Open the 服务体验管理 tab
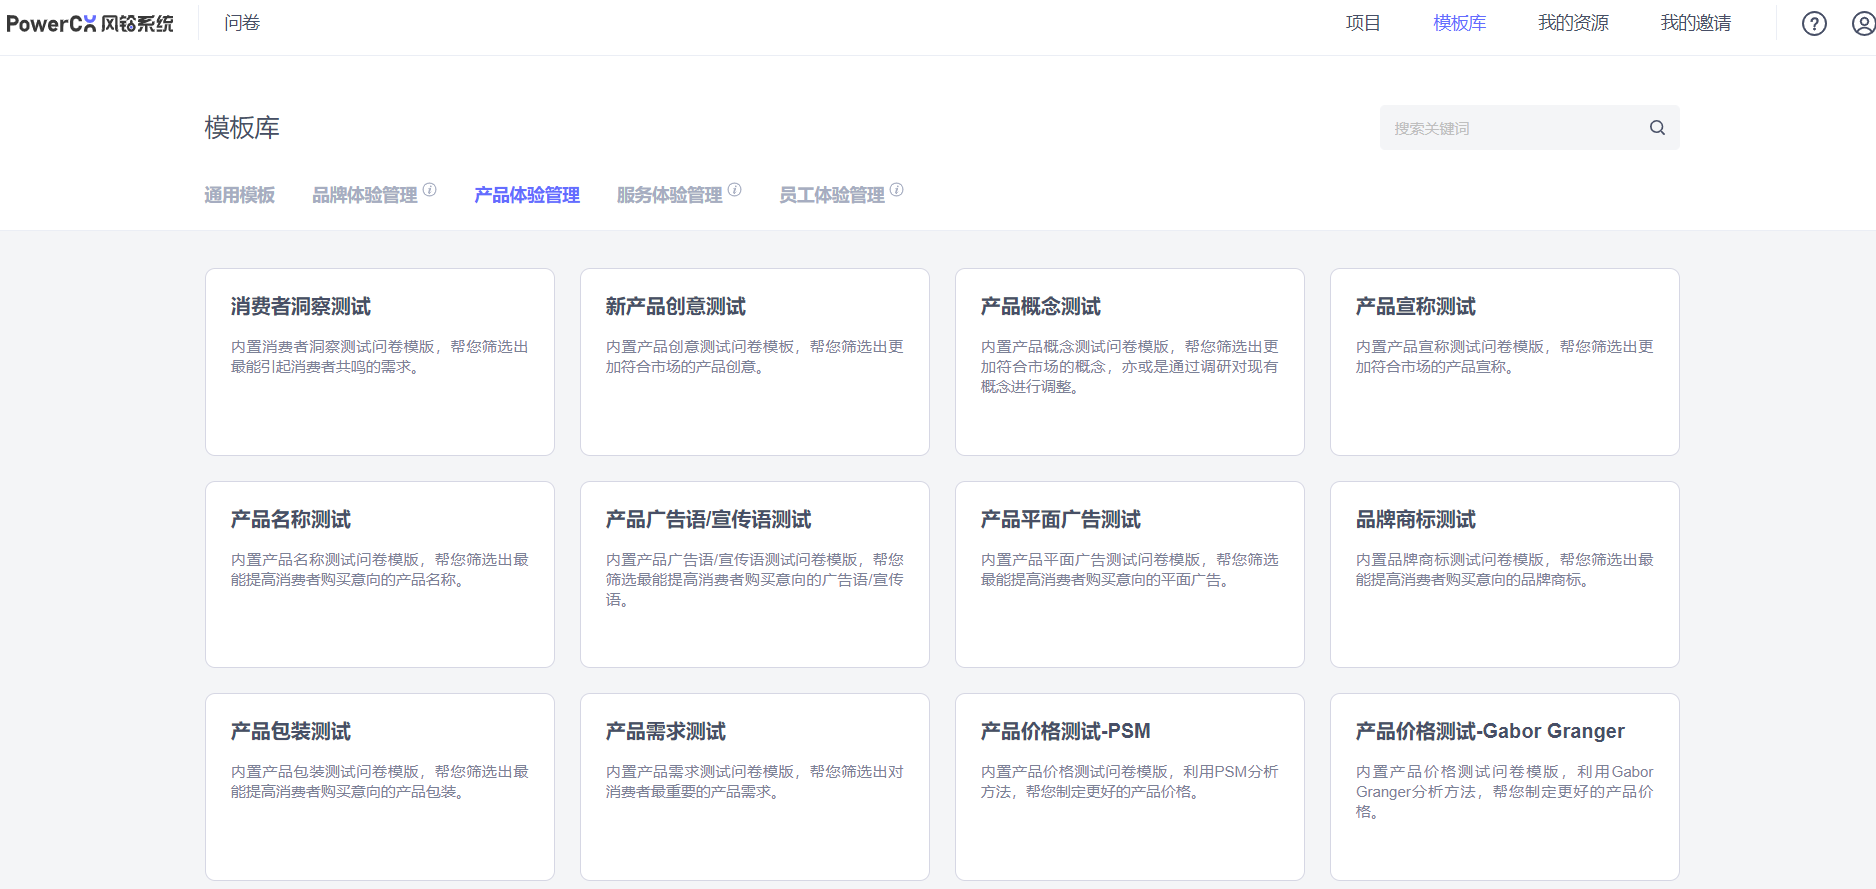1876x889 pixels. coord(669,195)
